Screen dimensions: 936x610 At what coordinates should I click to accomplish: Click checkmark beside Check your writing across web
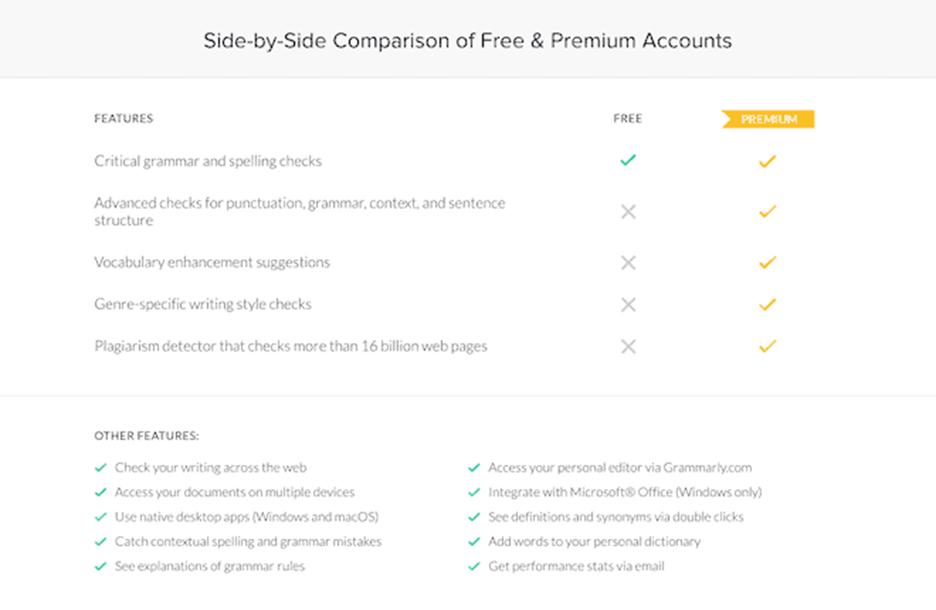coord(100,467)
